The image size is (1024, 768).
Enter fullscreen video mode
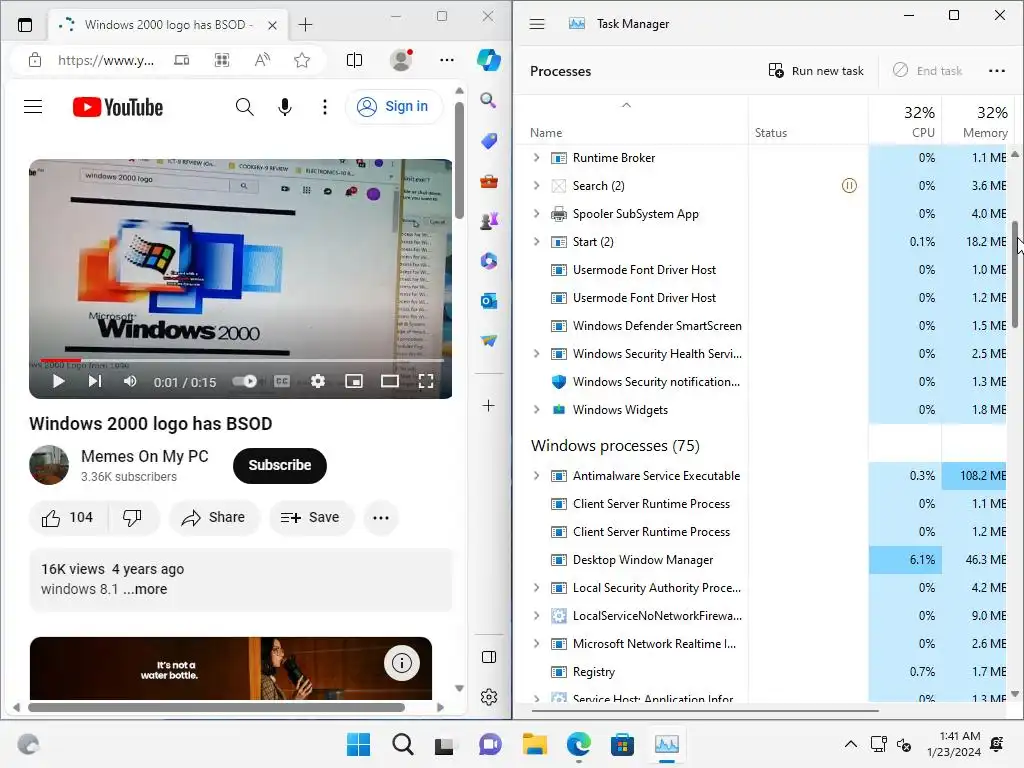[426, 381]
